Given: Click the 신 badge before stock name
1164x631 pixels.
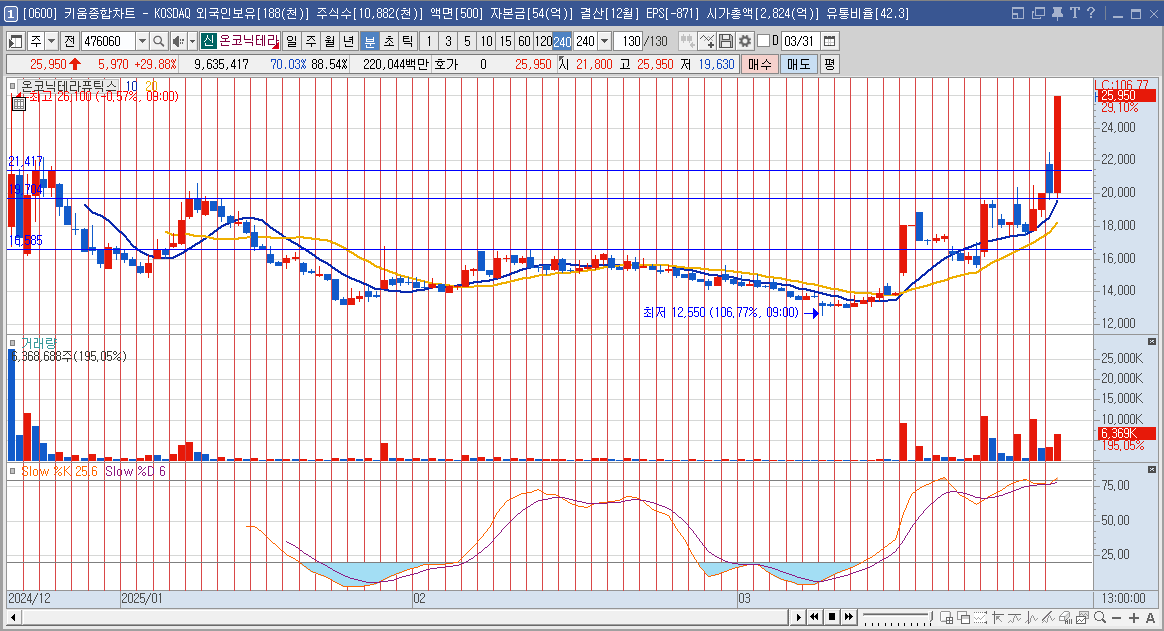Looking at the screenshot, I should tap(208, 42).
